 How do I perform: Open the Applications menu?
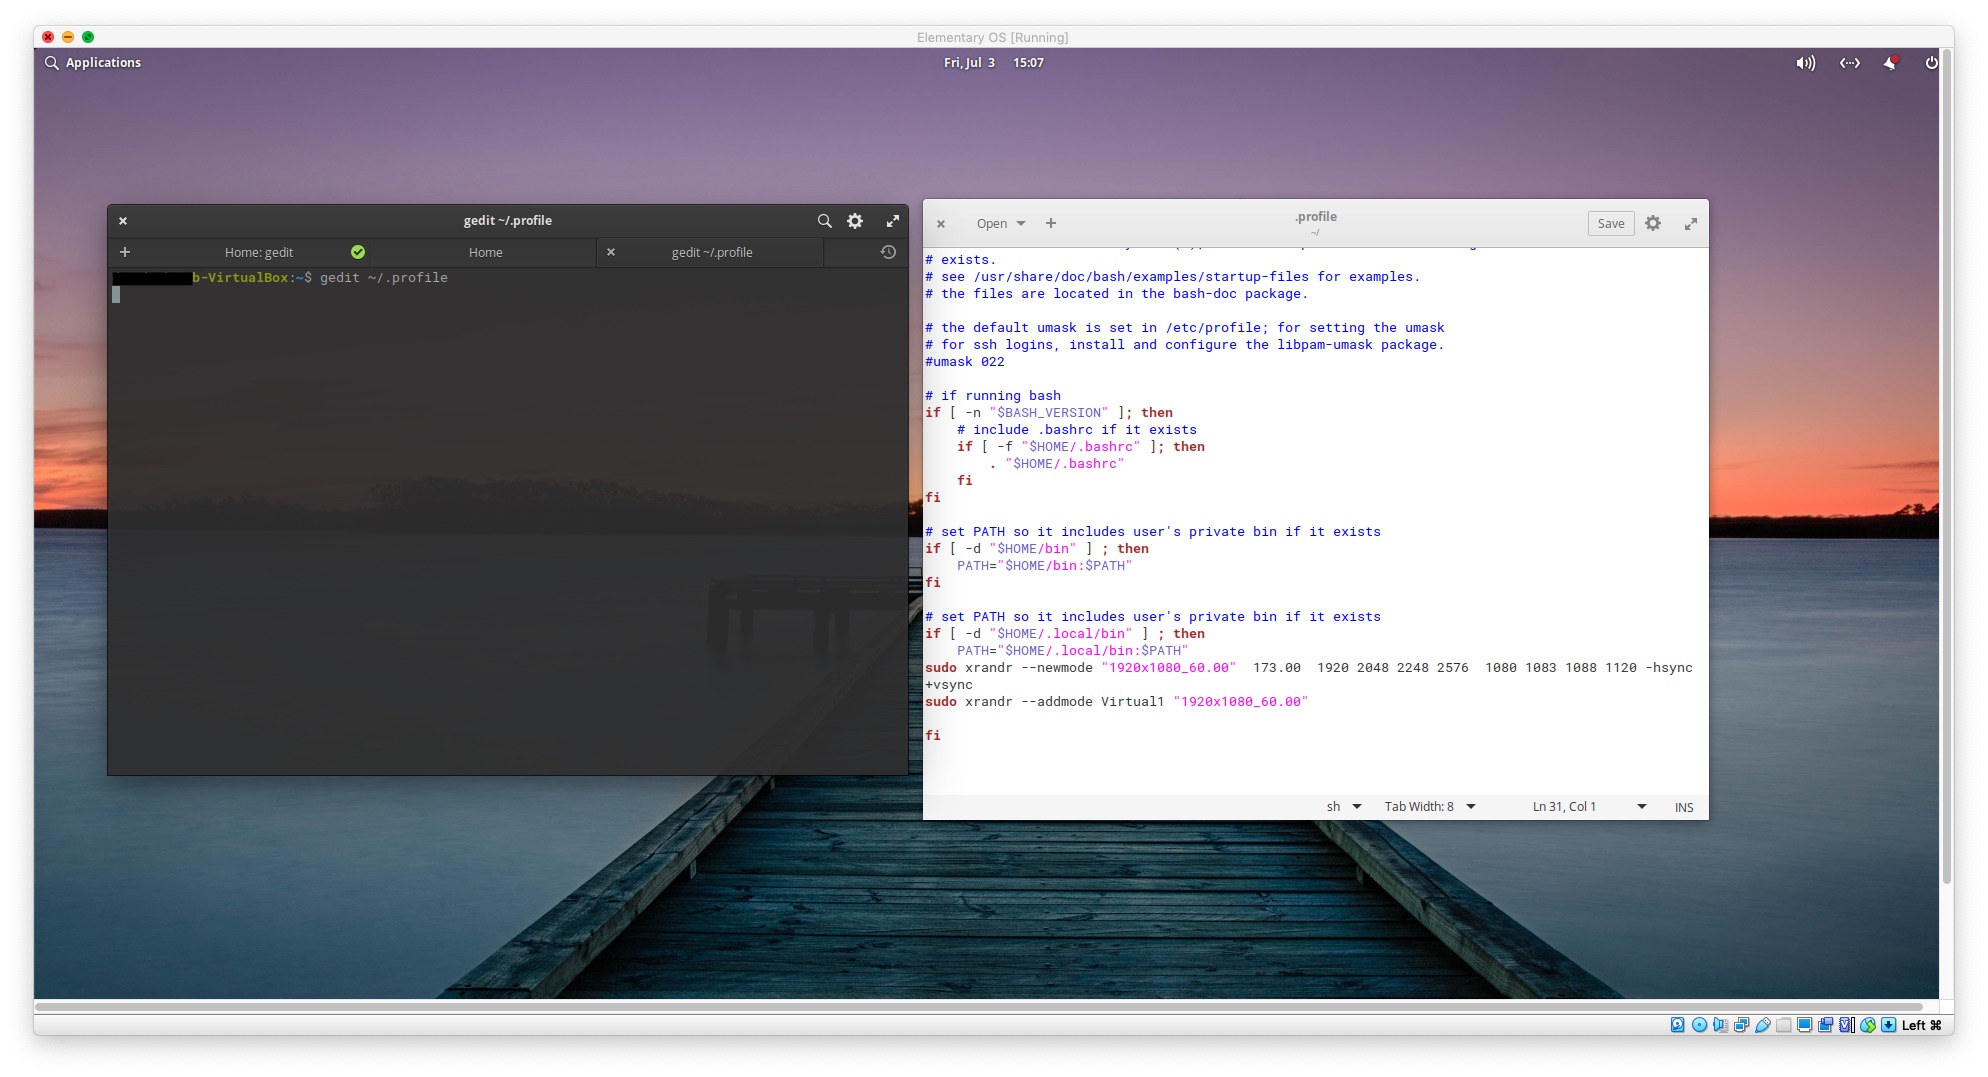[93, 62]
